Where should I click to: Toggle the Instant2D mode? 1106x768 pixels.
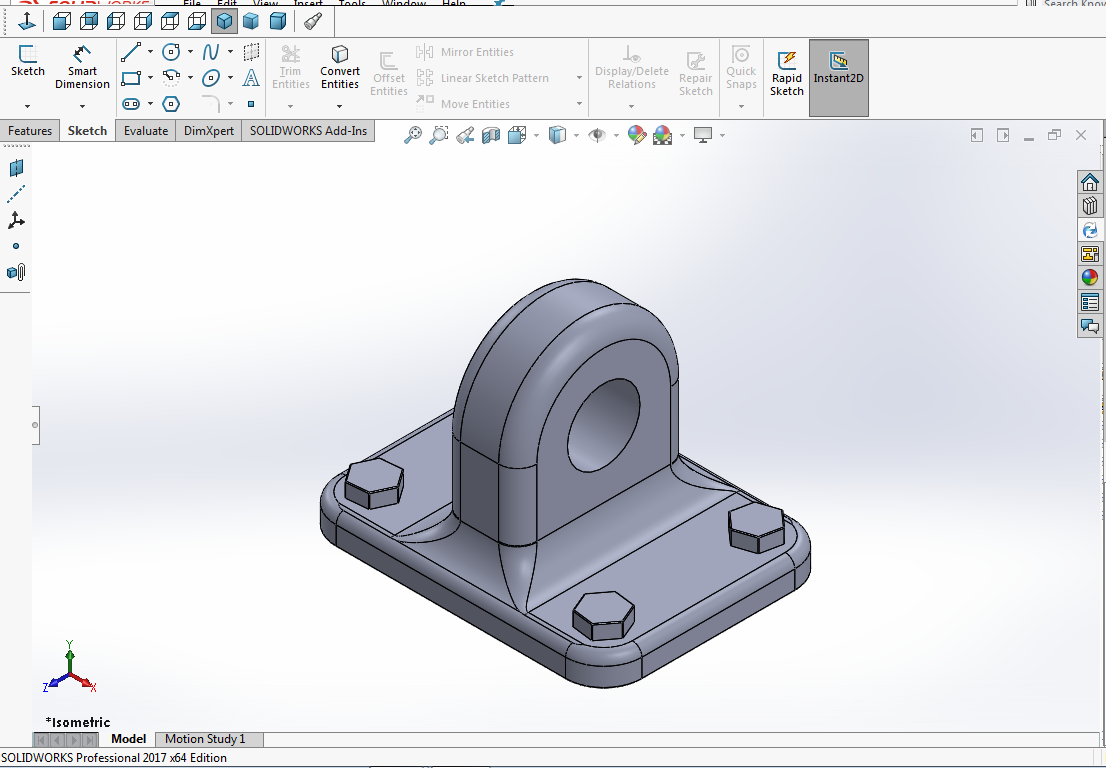pyautogui.click(x=838, y=72)
